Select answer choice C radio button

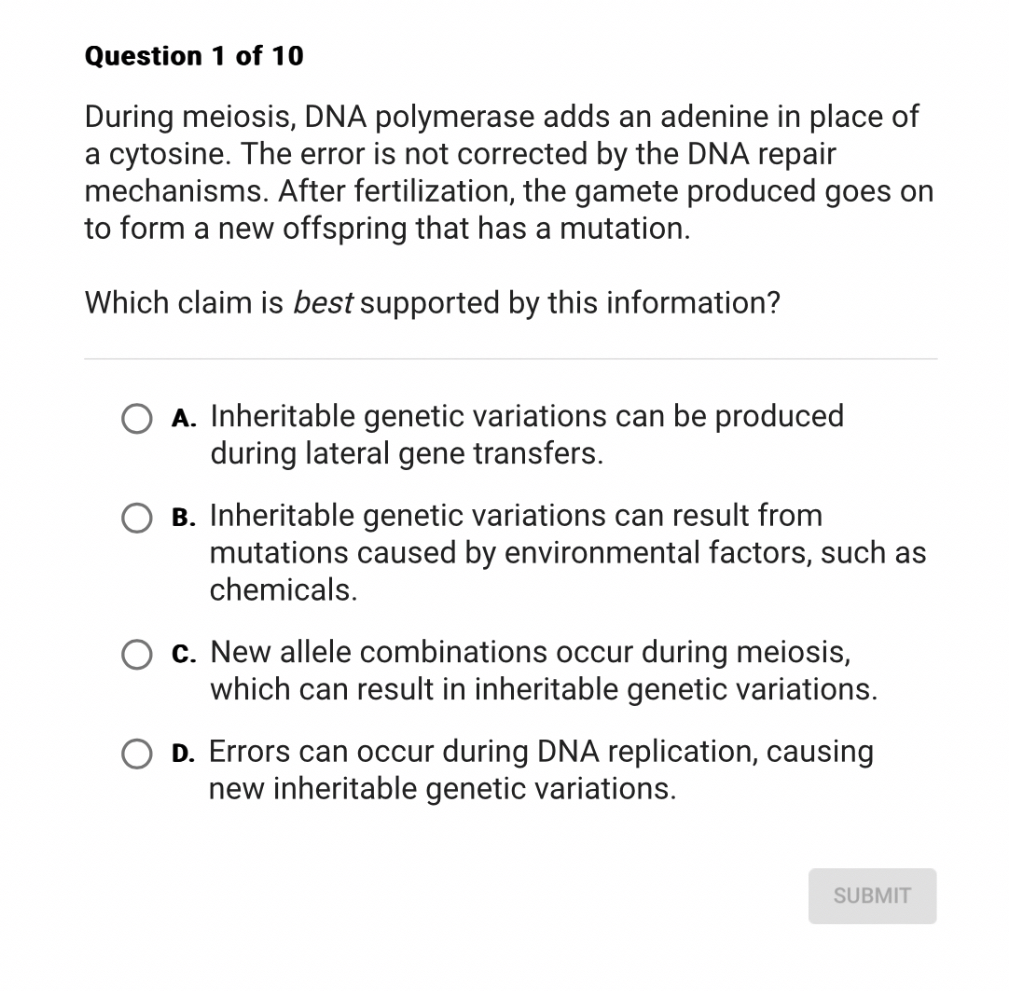(136, 654)
